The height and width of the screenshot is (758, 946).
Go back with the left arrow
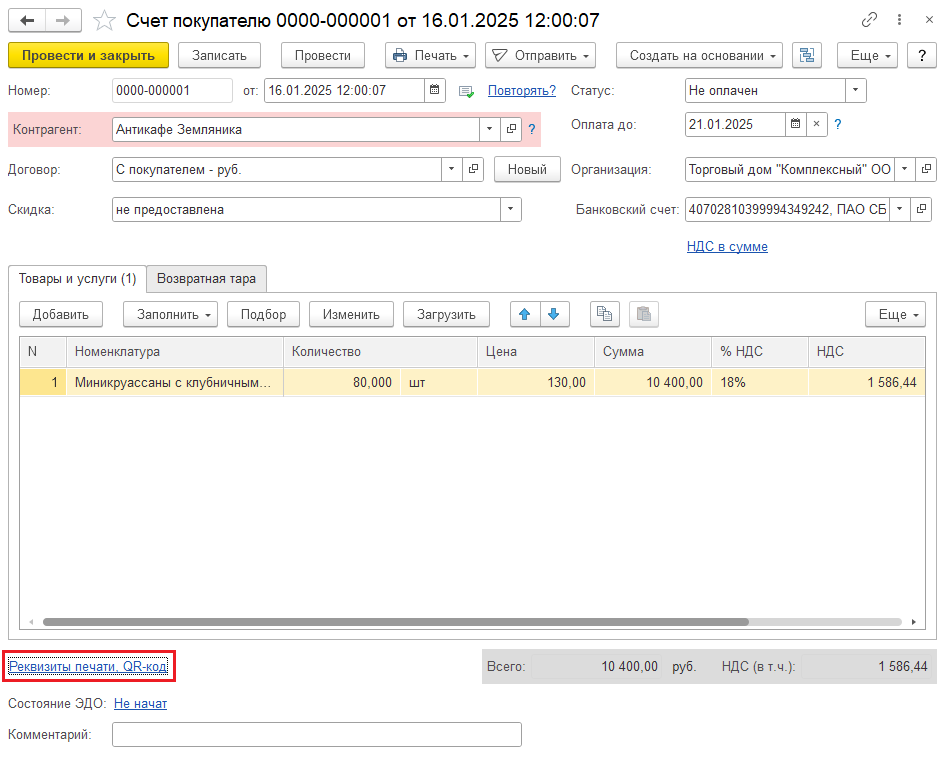pyautogui.click(x=27, y=21)
